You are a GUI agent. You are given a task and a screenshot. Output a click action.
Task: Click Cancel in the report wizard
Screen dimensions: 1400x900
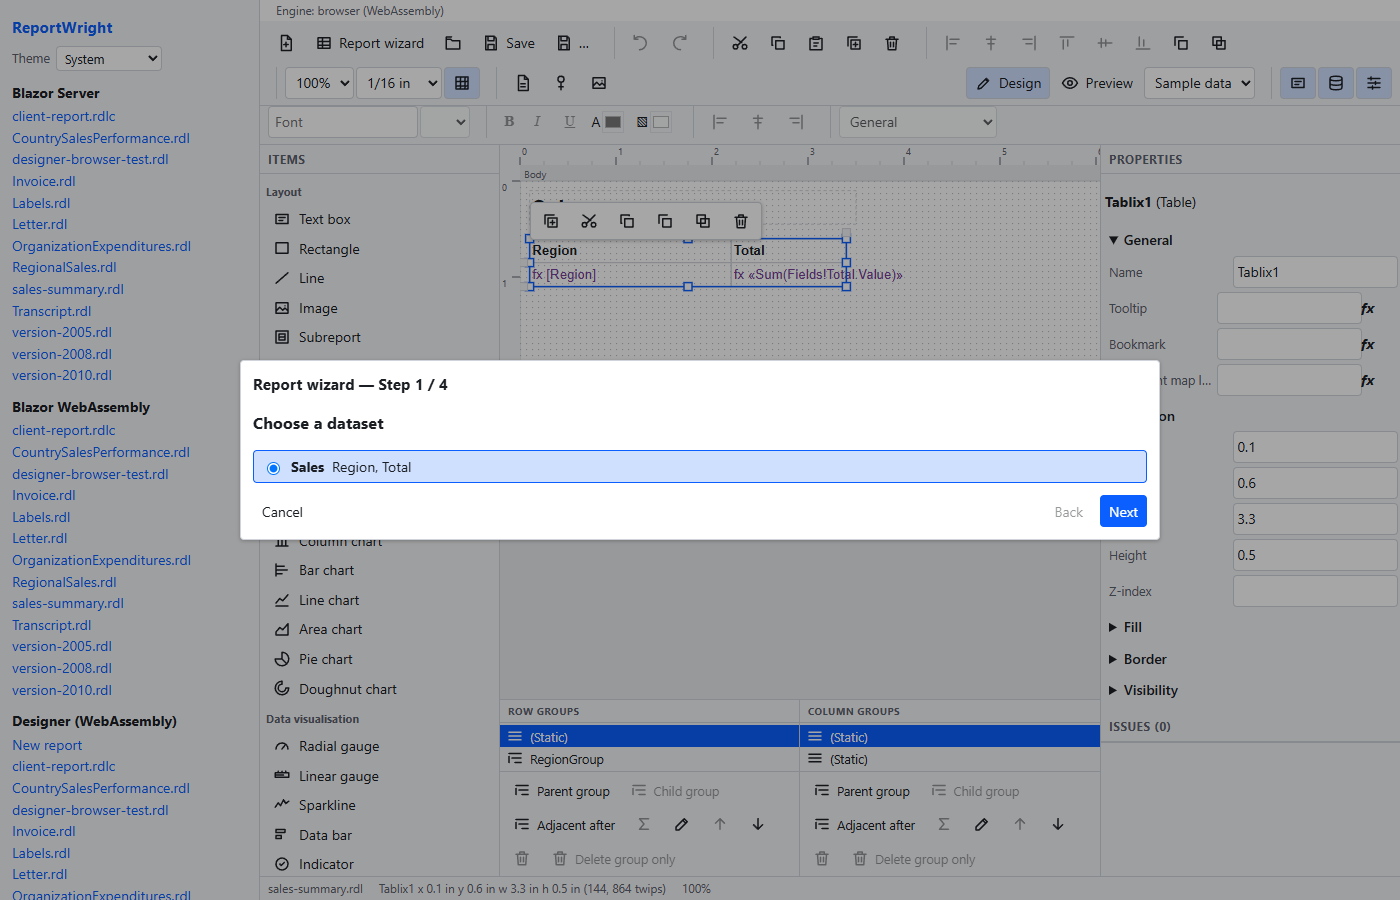282,512
